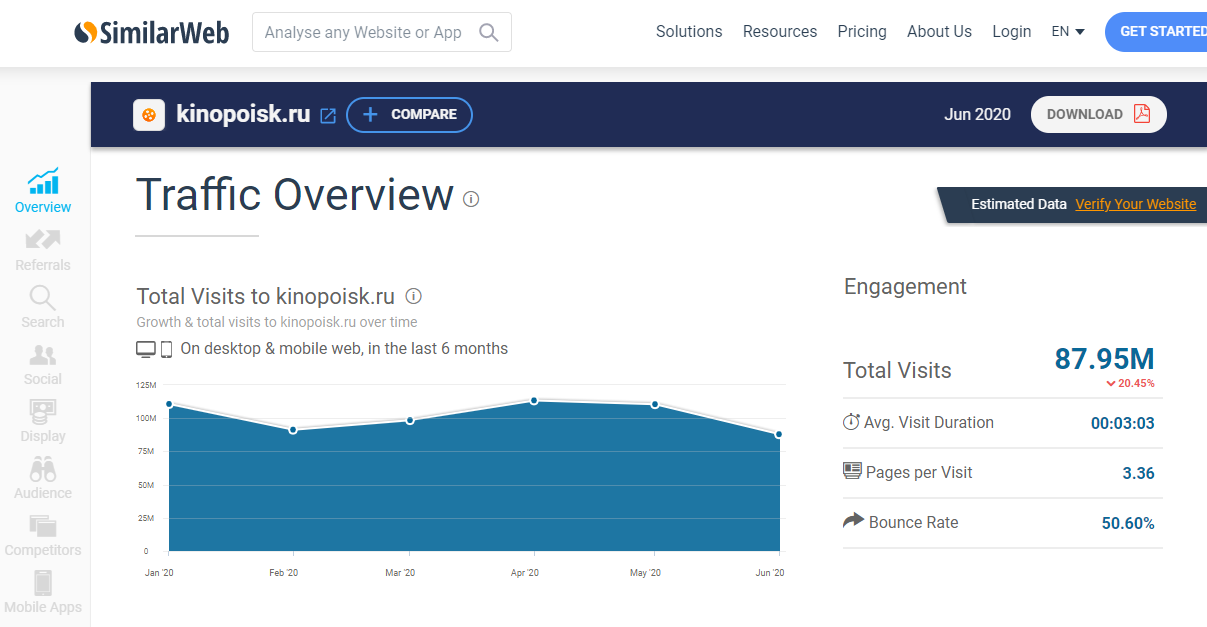Open Display sidebar icon

click(x=43, y=411)
